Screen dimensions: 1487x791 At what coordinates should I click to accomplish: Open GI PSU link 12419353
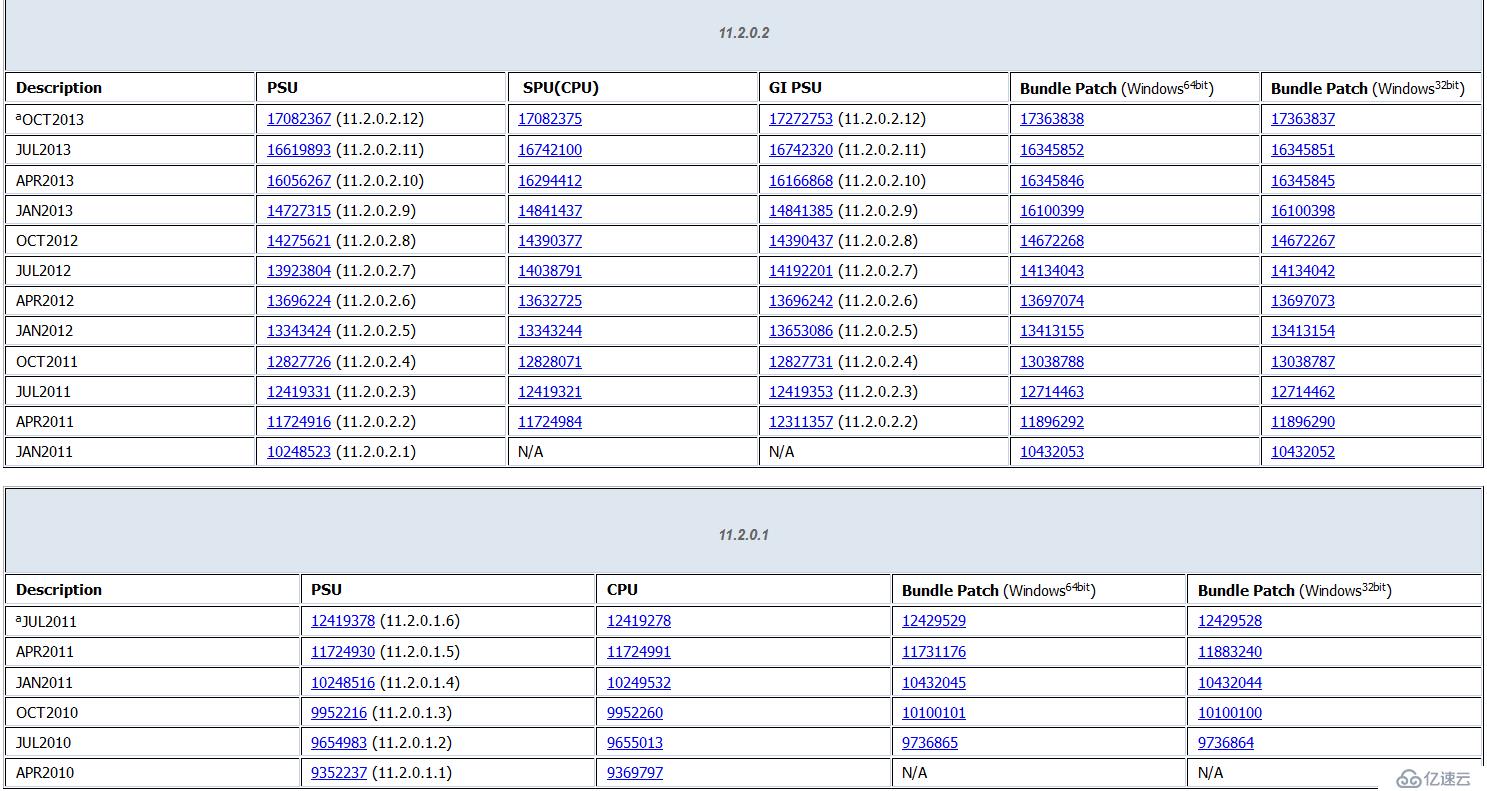pos(801,392)
